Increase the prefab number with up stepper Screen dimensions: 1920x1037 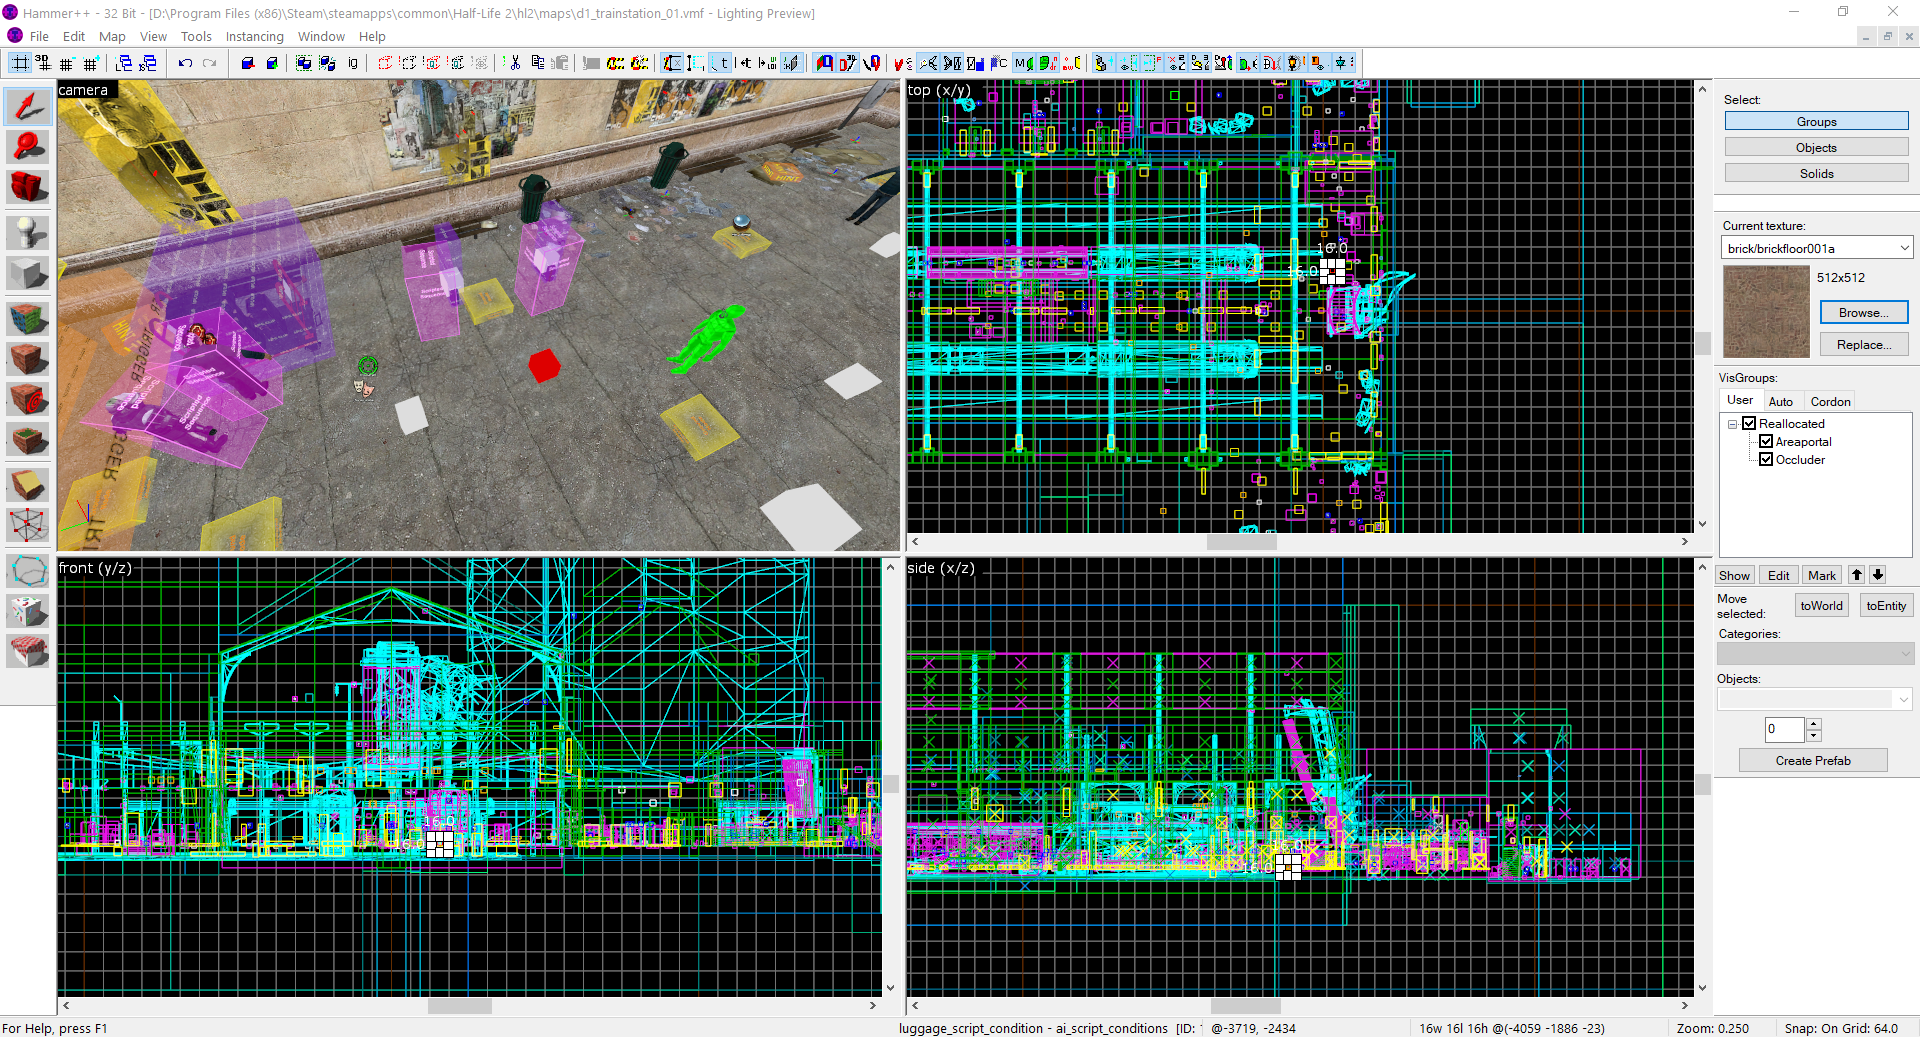(x=1814, y=723)
